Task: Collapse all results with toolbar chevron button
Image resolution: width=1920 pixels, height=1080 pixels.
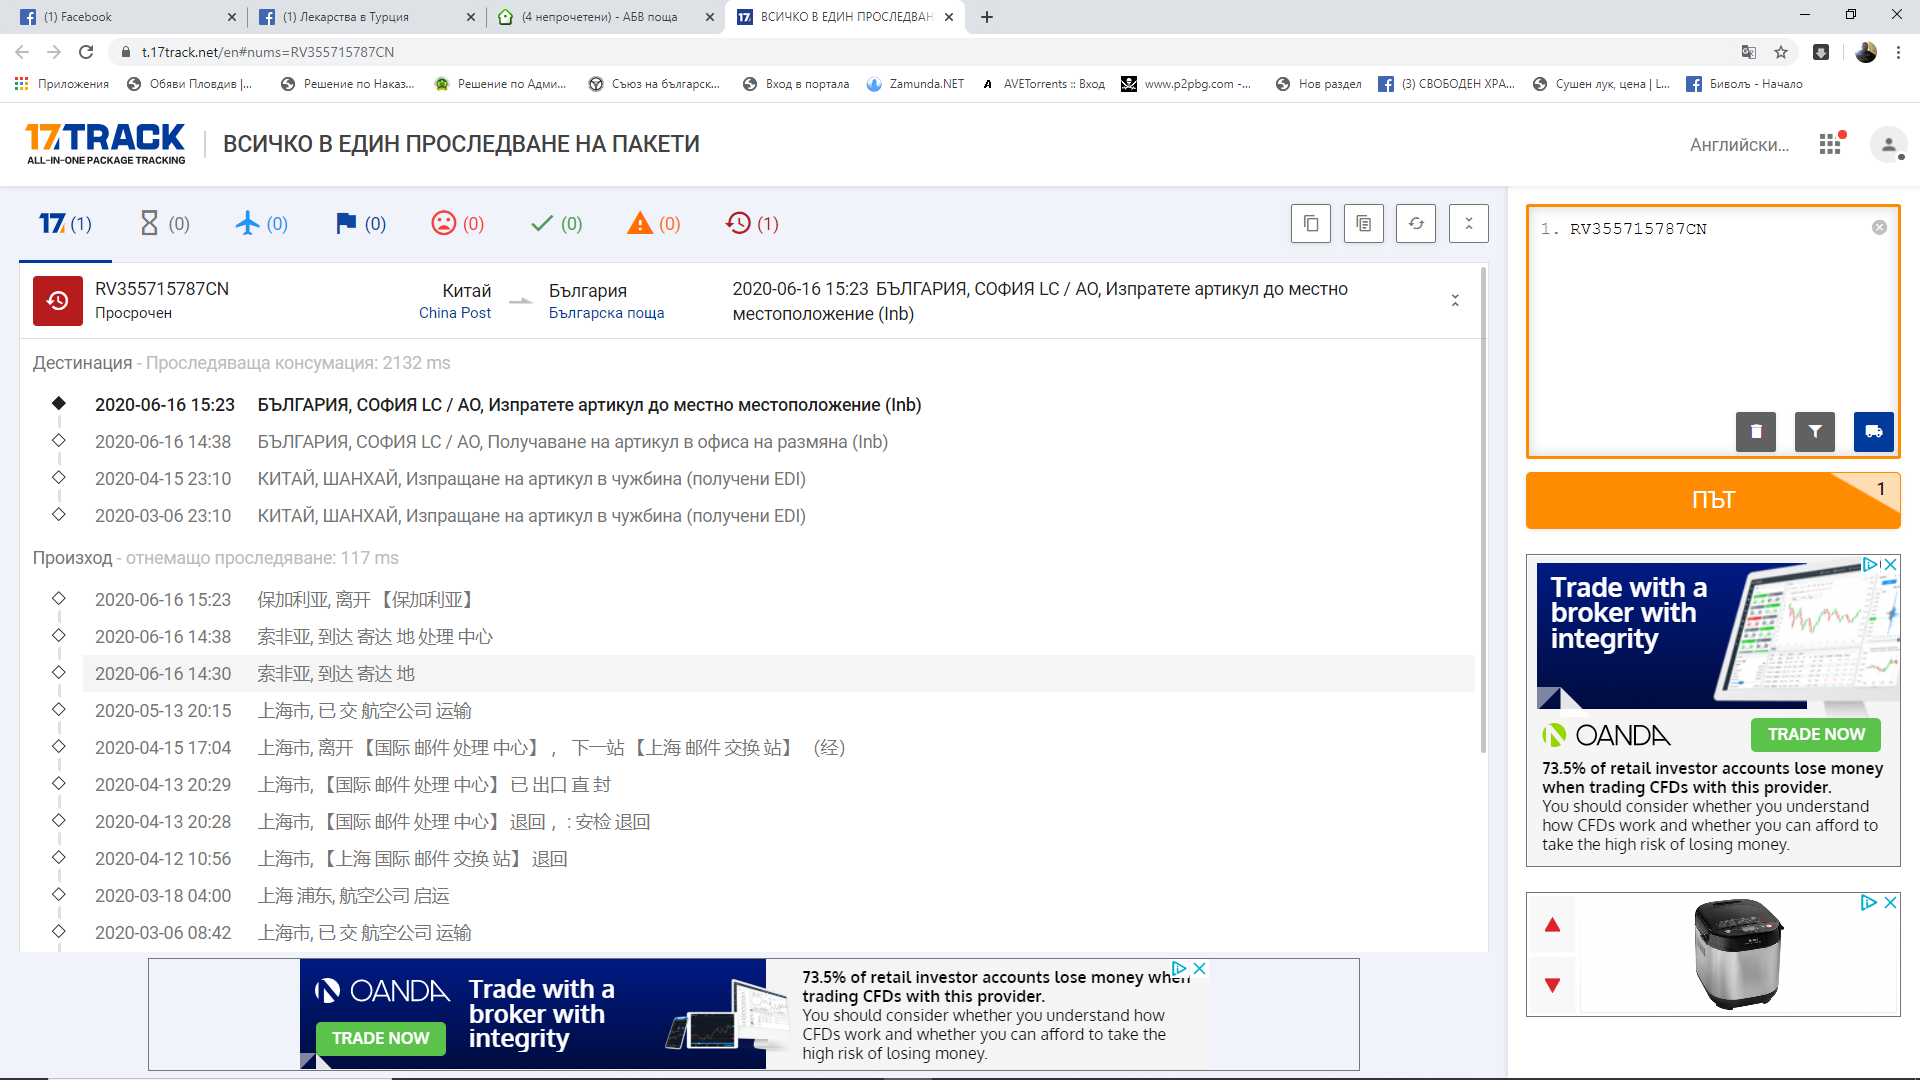Action: (1468, 224)
